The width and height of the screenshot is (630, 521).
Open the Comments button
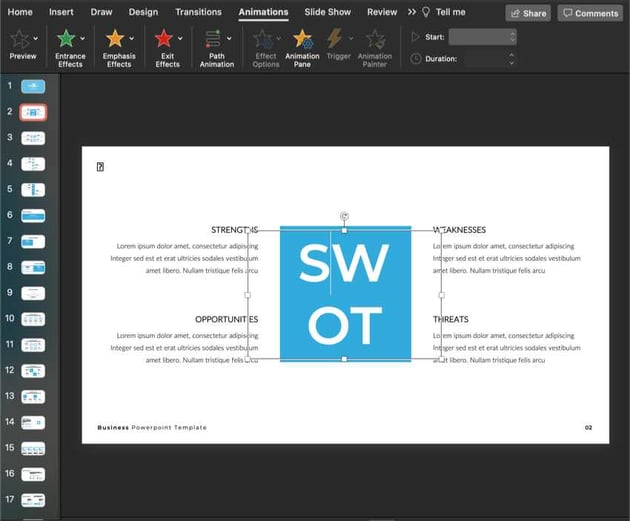589,13
